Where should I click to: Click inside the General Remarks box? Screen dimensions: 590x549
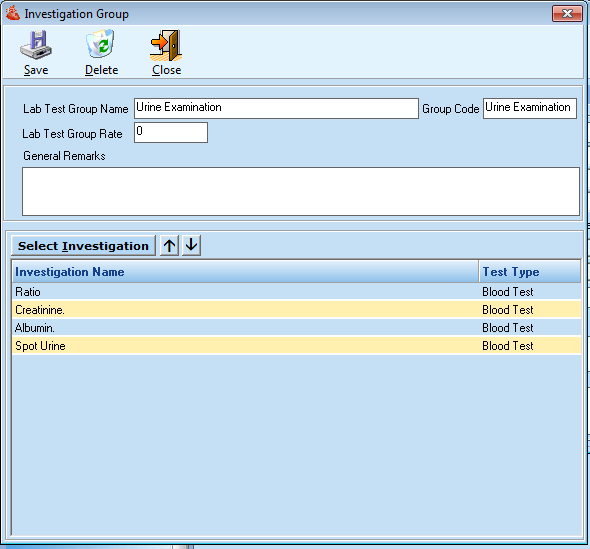pyautogui.click(x=301, y=192)
